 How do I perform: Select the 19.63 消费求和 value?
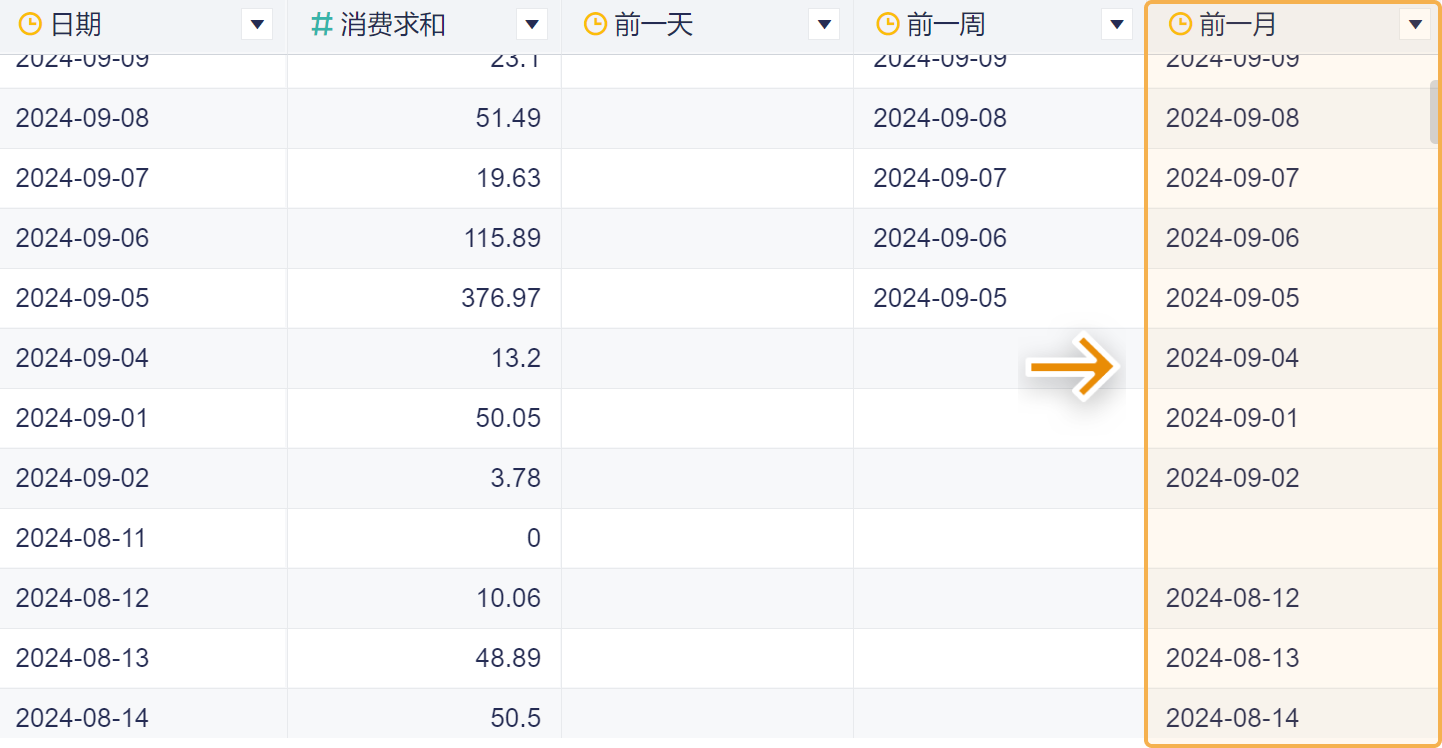508,178
